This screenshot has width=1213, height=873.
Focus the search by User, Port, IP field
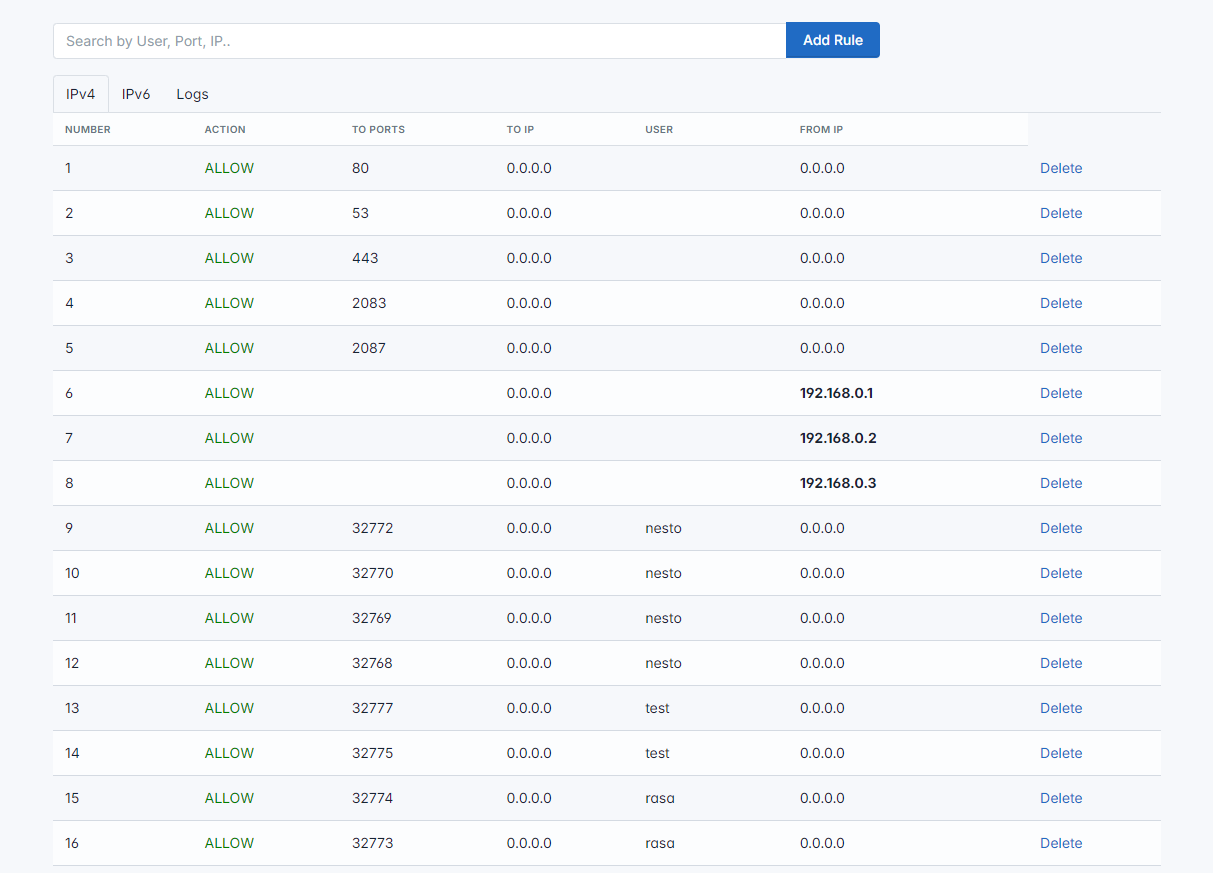tap(420, 41)
